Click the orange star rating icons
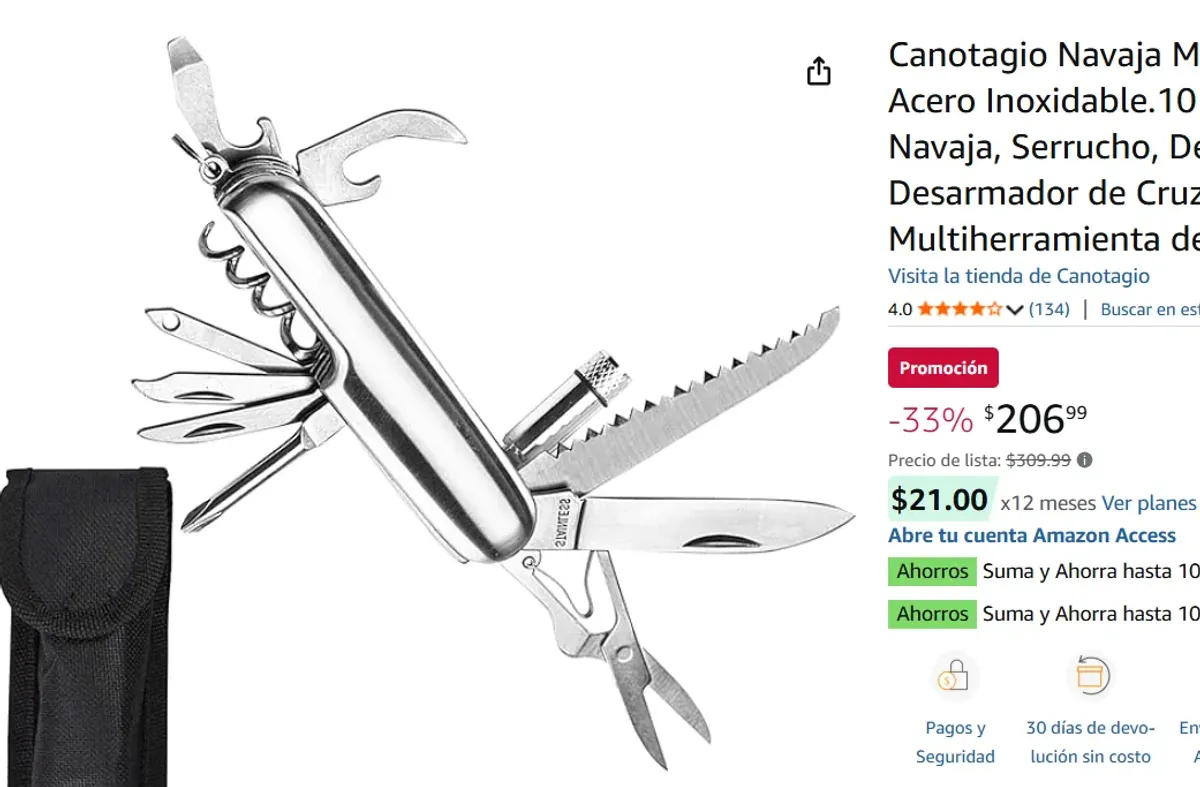This screenshot has width=1200, height=787. [x=959, y=309]
